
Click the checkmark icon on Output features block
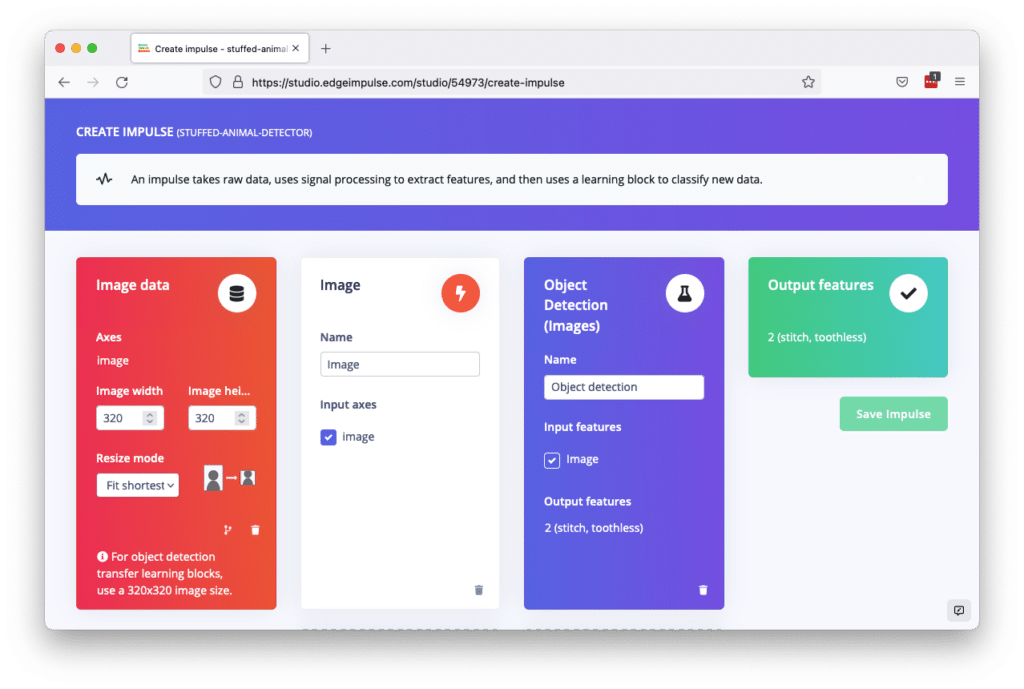tap(908, 292)
